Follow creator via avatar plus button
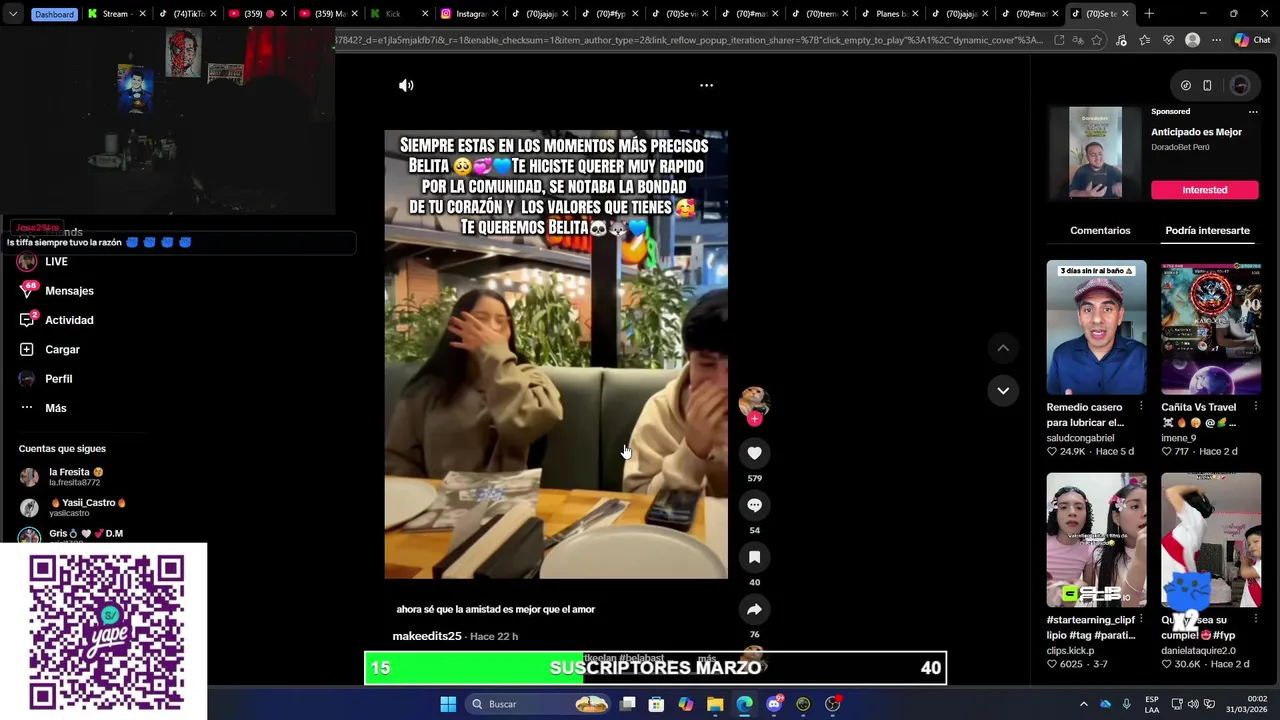 pyautogui.click(x=754, y=419)
